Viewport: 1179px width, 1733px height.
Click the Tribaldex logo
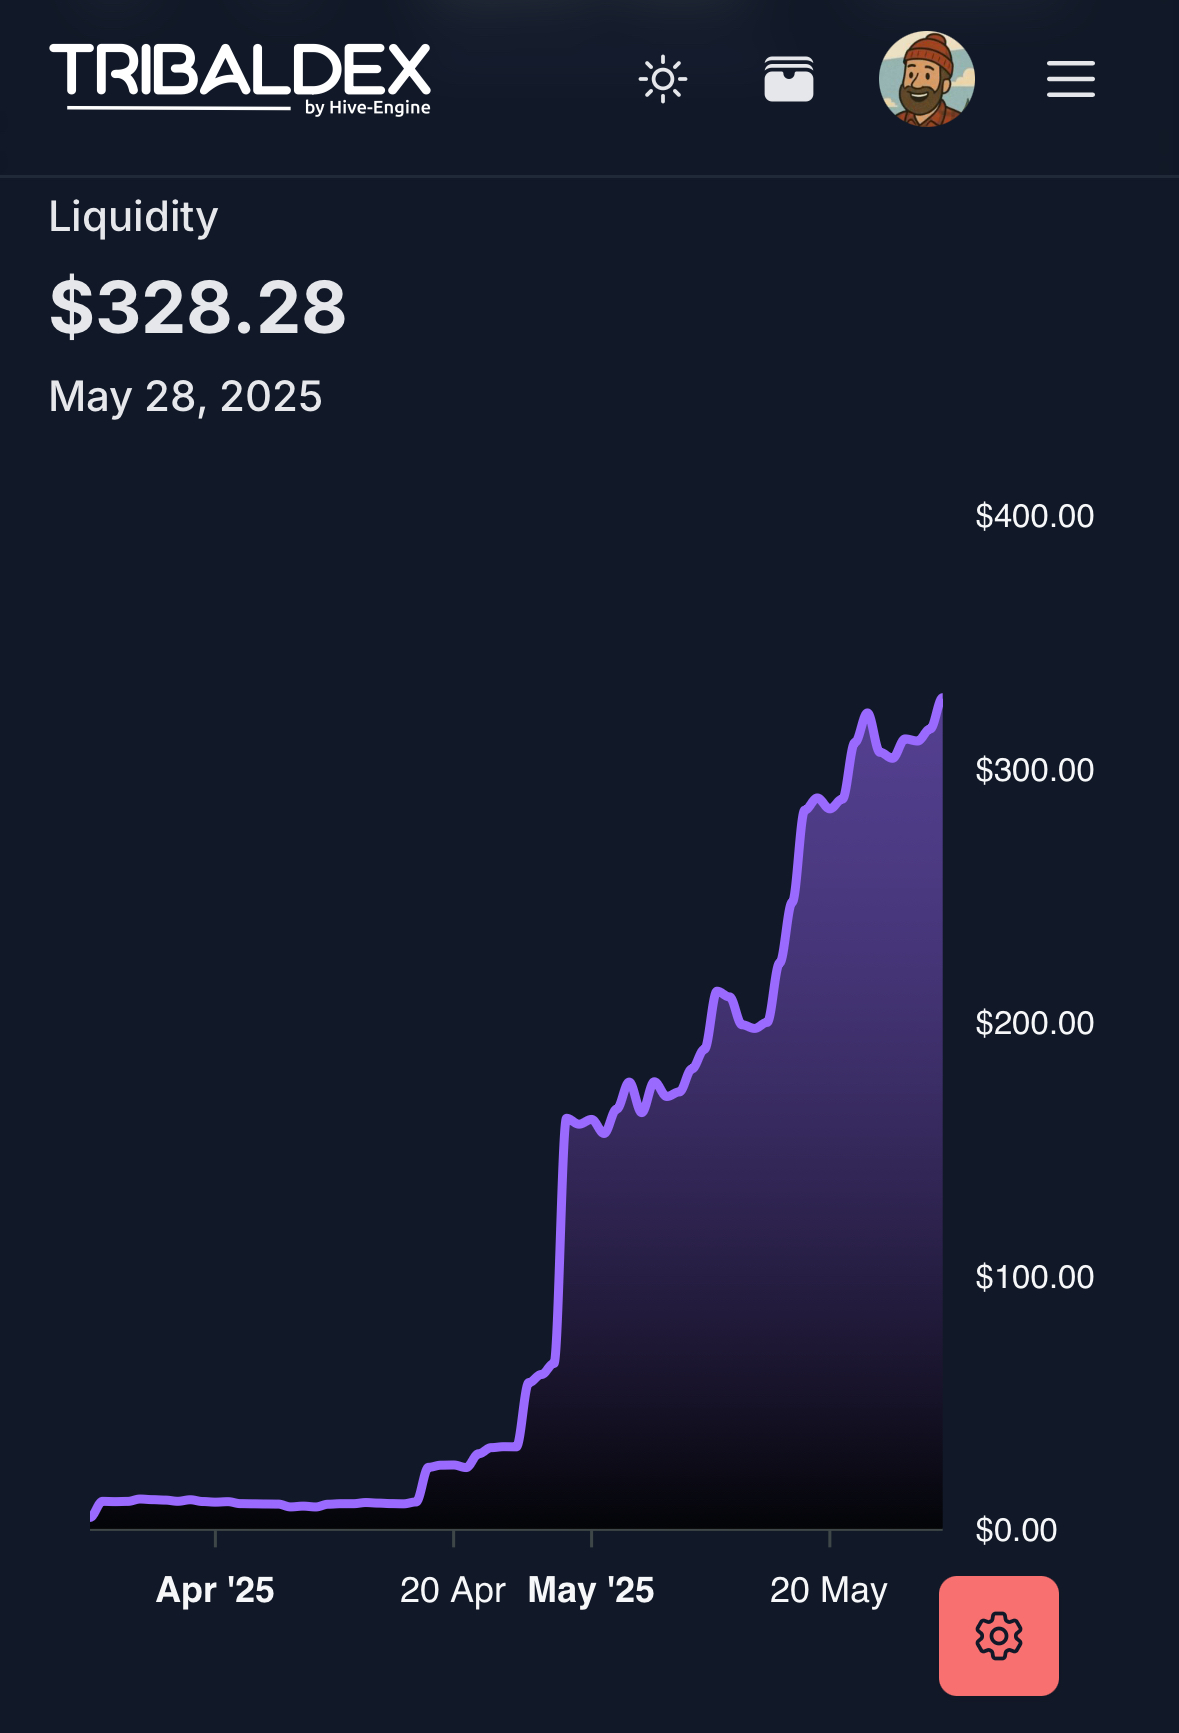click(240, 78)
